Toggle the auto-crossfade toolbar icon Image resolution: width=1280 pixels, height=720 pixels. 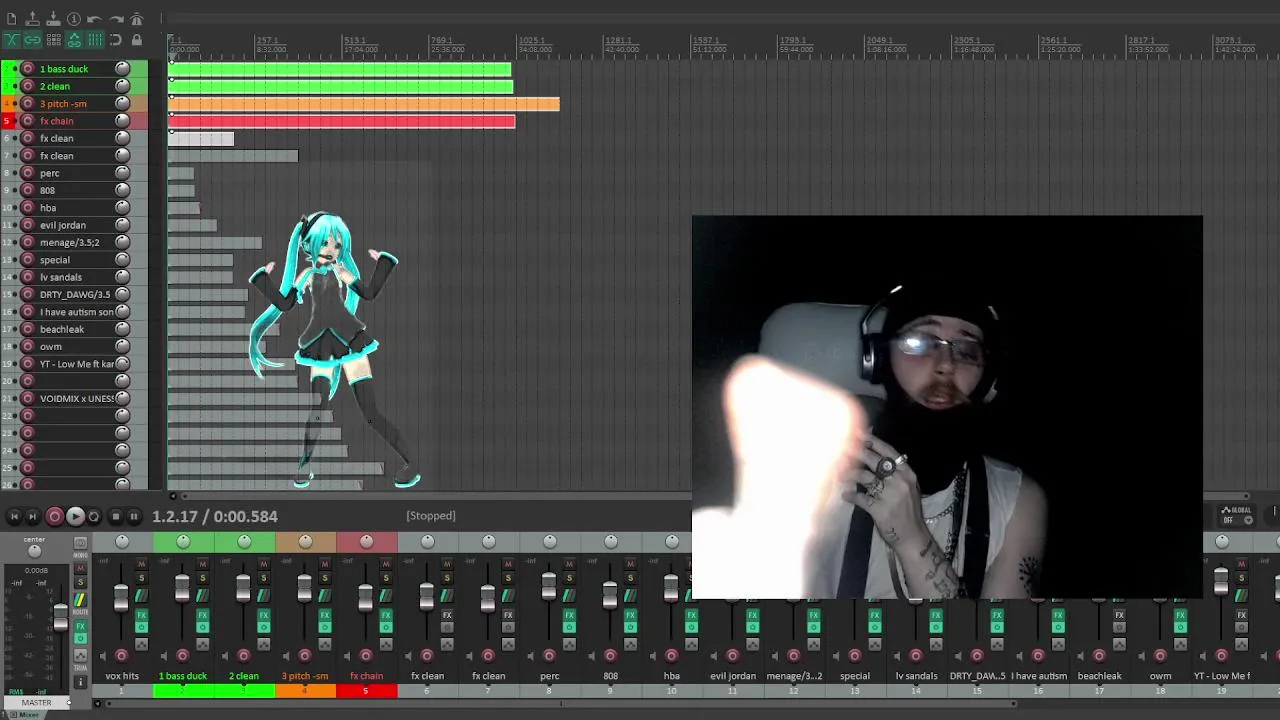pyautogui.click(x=11, y=40)
